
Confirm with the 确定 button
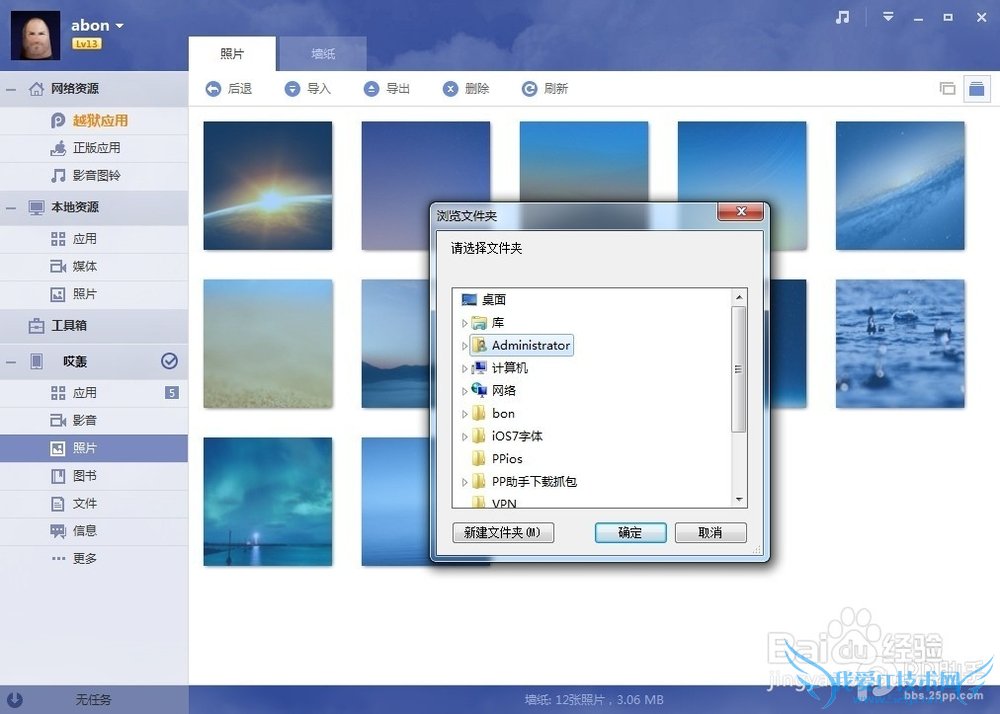630,532
